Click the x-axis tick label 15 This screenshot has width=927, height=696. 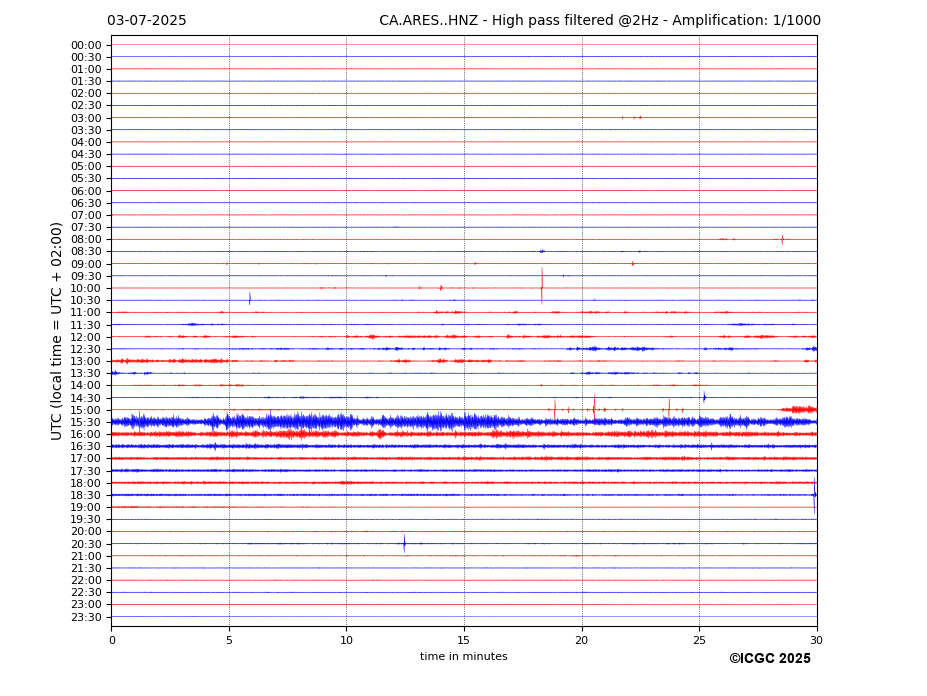pyautogui.click(x=464, y=640)
